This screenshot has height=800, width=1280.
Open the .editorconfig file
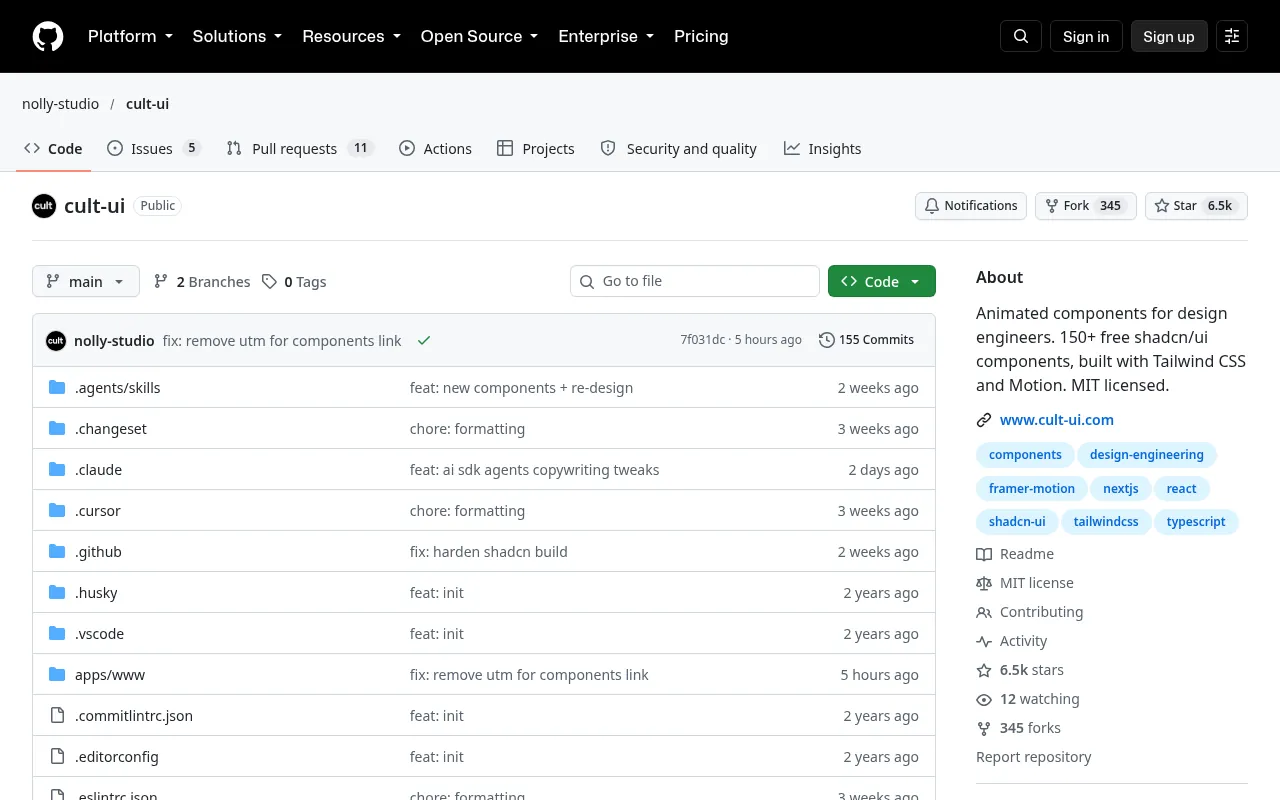pyautogui.click(x=117, y=757)
